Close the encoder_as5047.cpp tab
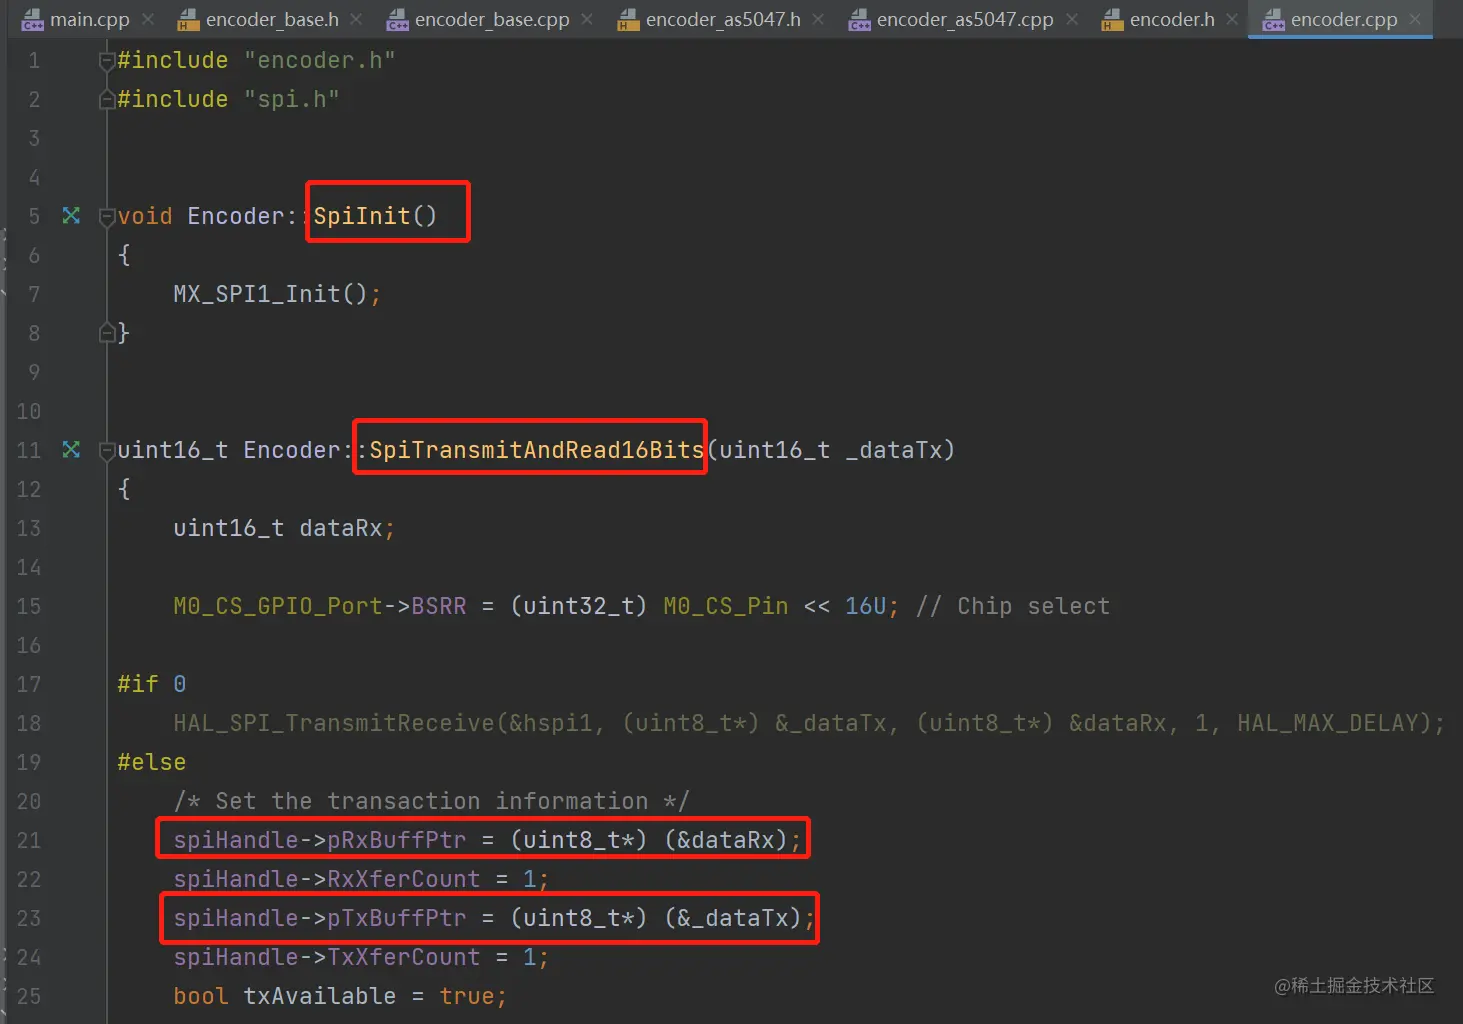The width and height of the screenshot is (1463, 1024). 1071,19
